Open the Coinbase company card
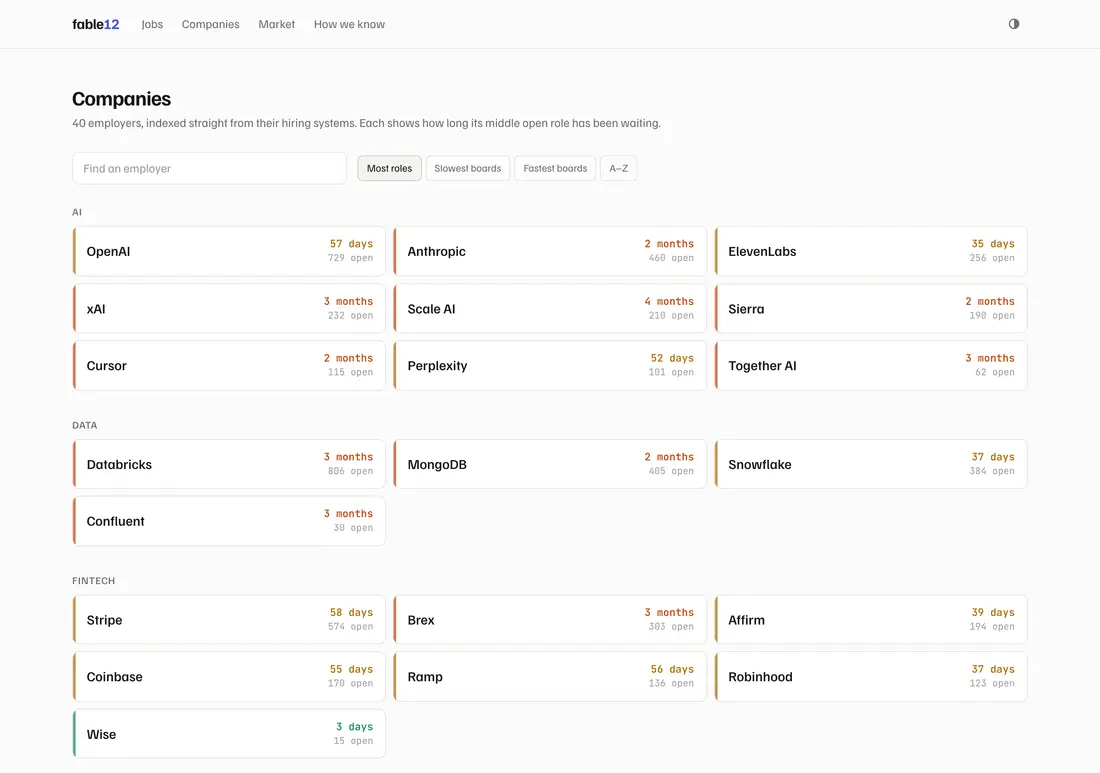Viewport: 1100px width, 773px height. click(229, 677)
